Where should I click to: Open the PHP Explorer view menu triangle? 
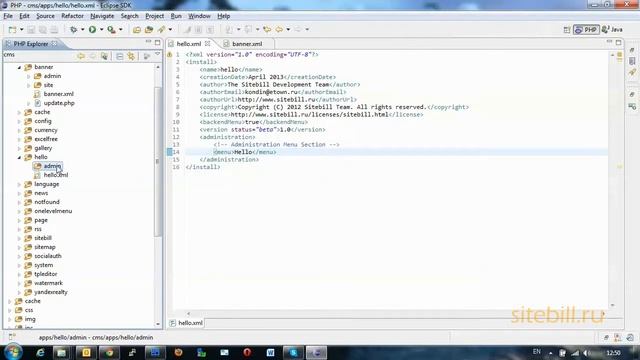click(x=158, y=55)
